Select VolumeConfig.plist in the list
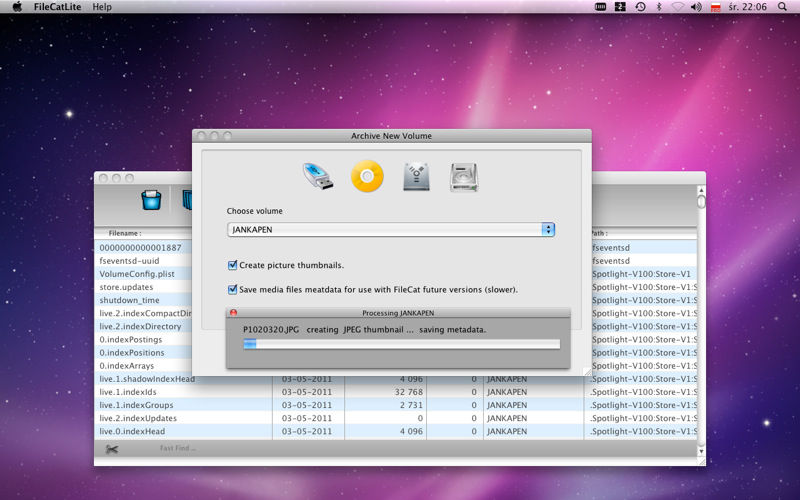This screenshot has height=500, width=800. (137, 274)
